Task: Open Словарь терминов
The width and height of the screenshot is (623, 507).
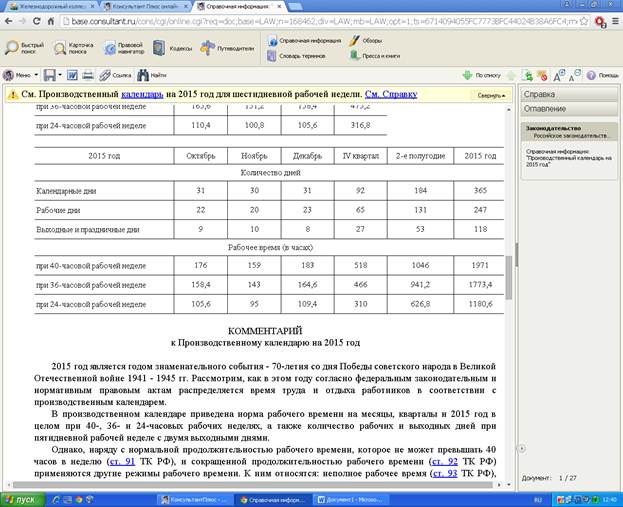Action: 296,56
